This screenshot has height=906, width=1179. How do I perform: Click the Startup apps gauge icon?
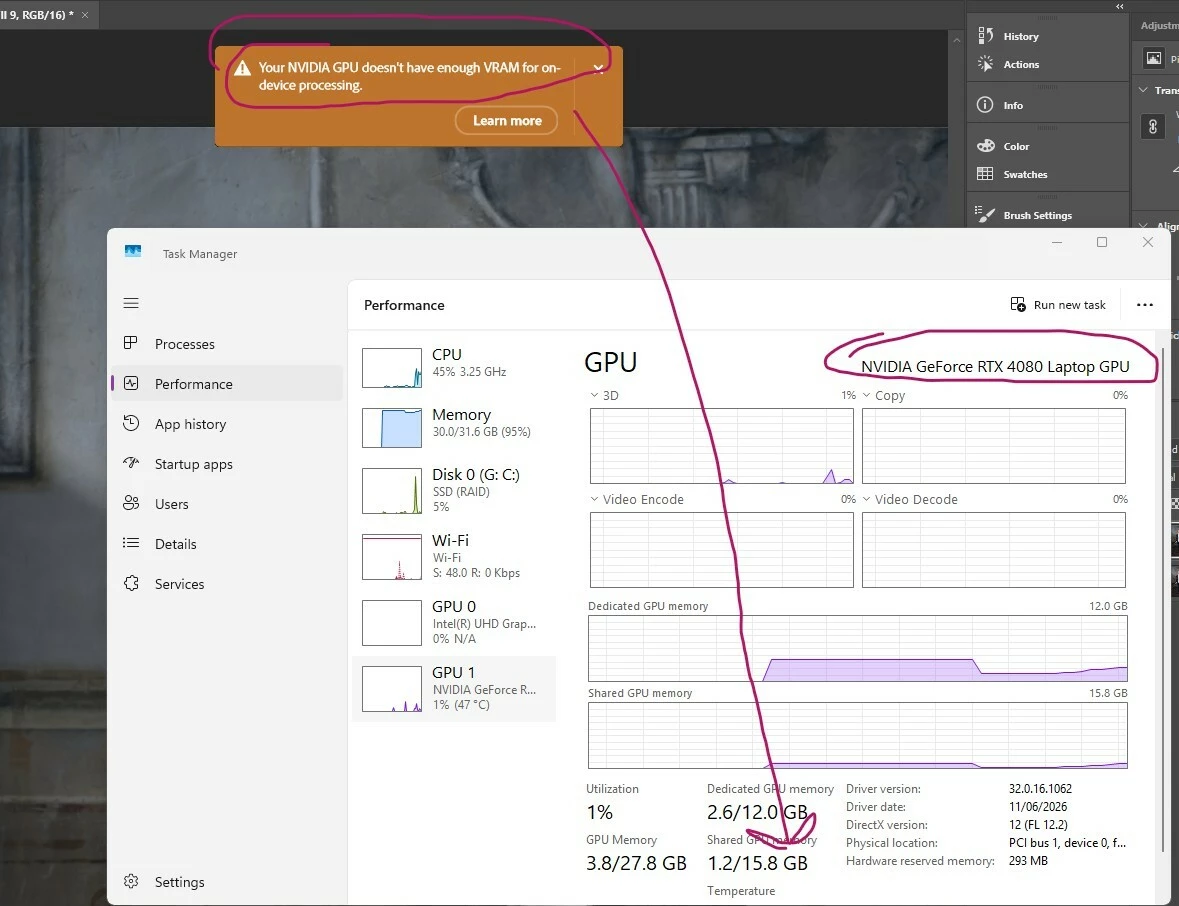(131, 462)
